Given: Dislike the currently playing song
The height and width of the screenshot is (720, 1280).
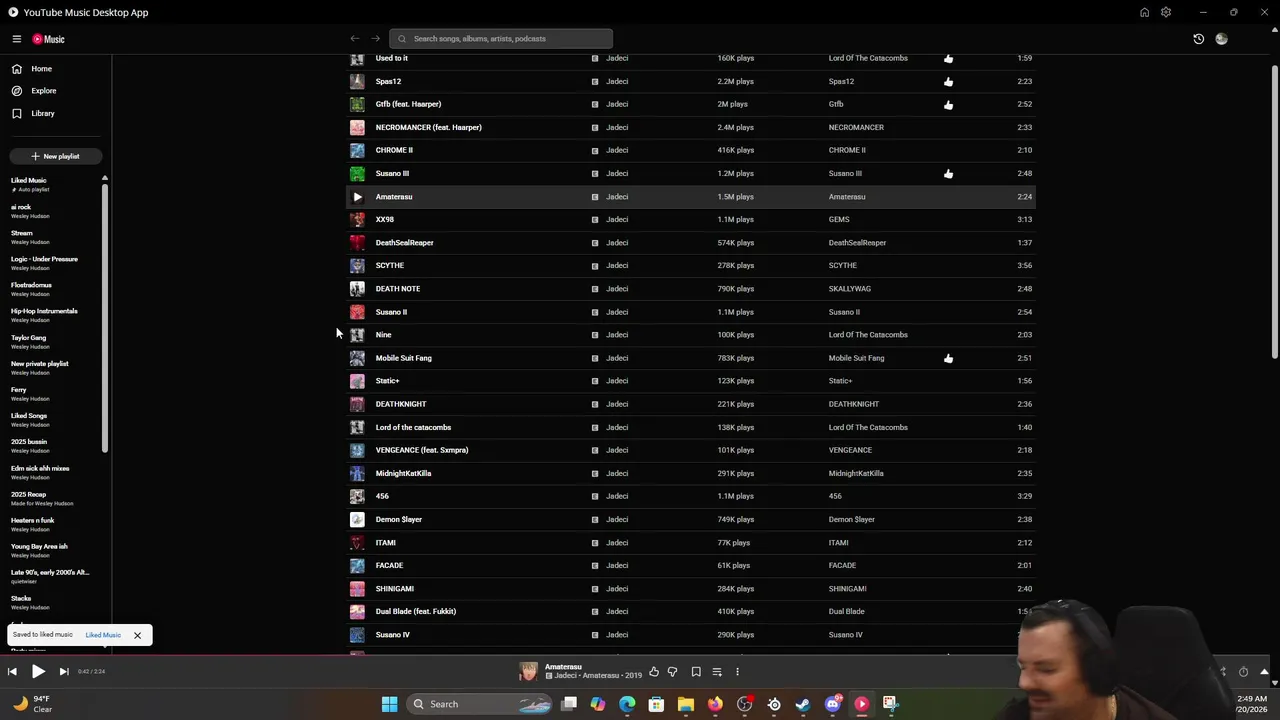Looking at the screenshot, I should [673, 672].
